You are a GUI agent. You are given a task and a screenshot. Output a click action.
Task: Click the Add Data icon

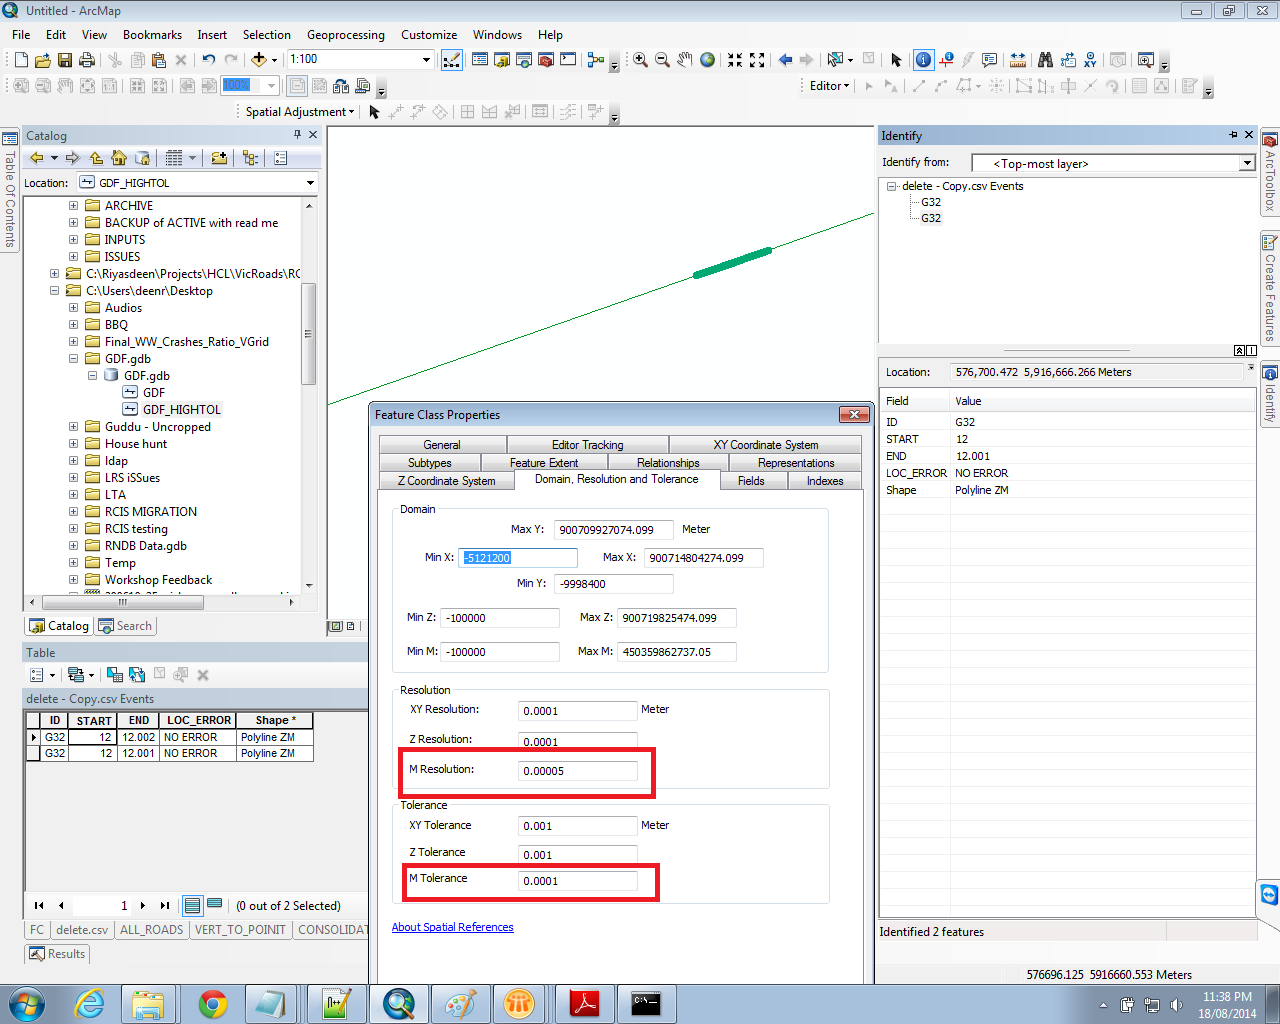pyautogui.click(x=259, y=60)
